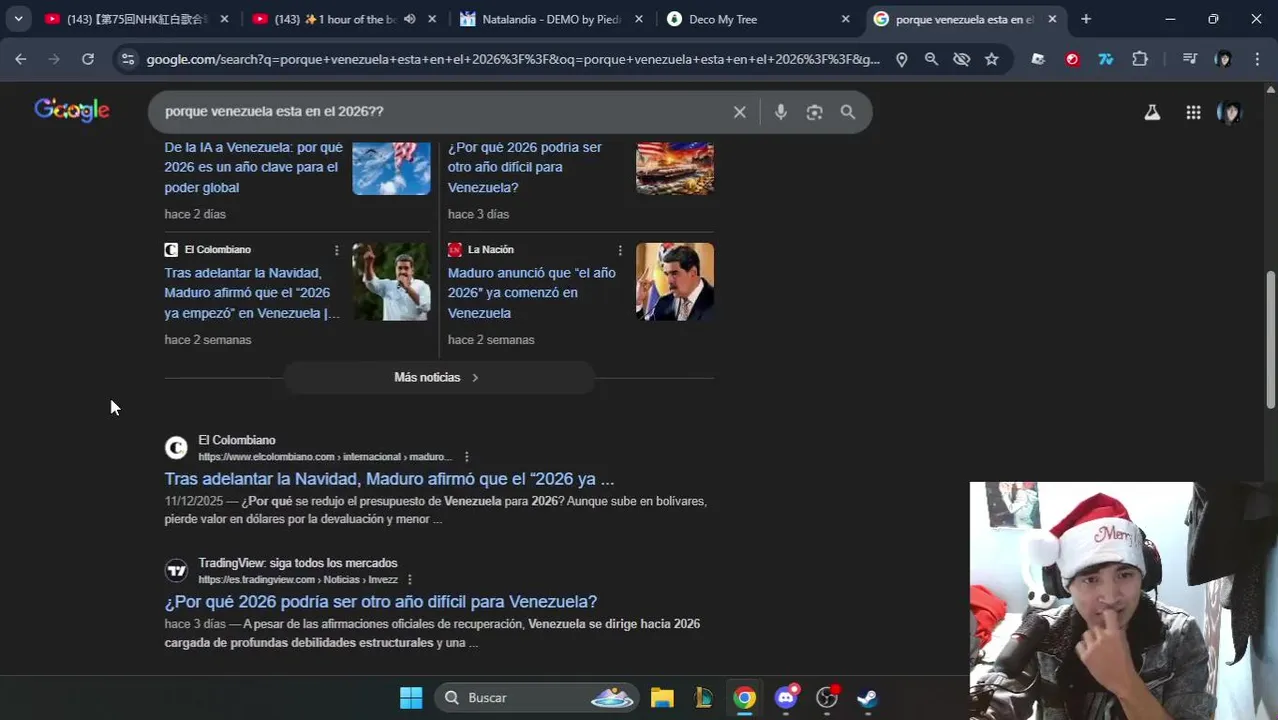Viewport: 1278px width, 720px height.
Task: Open news card '¿Por qué 2026 podría ser otro año difícil'
Action: 525,167
